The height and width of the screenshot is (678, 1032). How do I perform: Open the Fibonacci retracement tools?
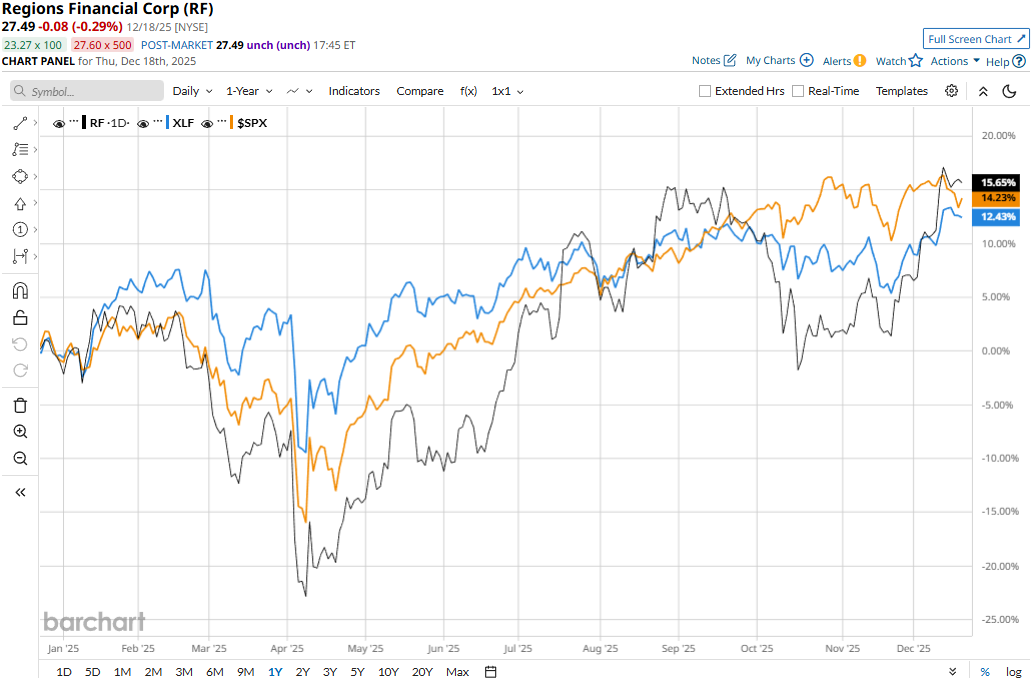(20, 149)
